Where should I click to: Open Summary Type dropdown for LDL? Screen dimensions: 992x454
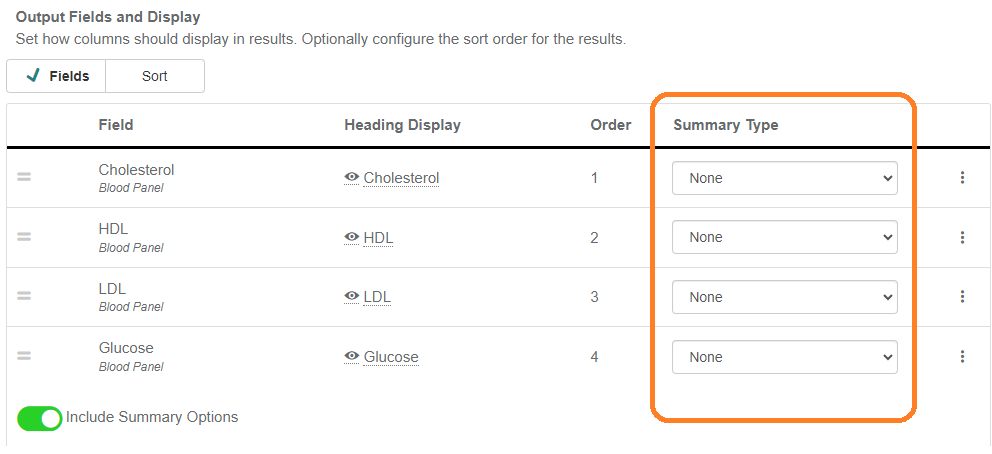(785, 297)
